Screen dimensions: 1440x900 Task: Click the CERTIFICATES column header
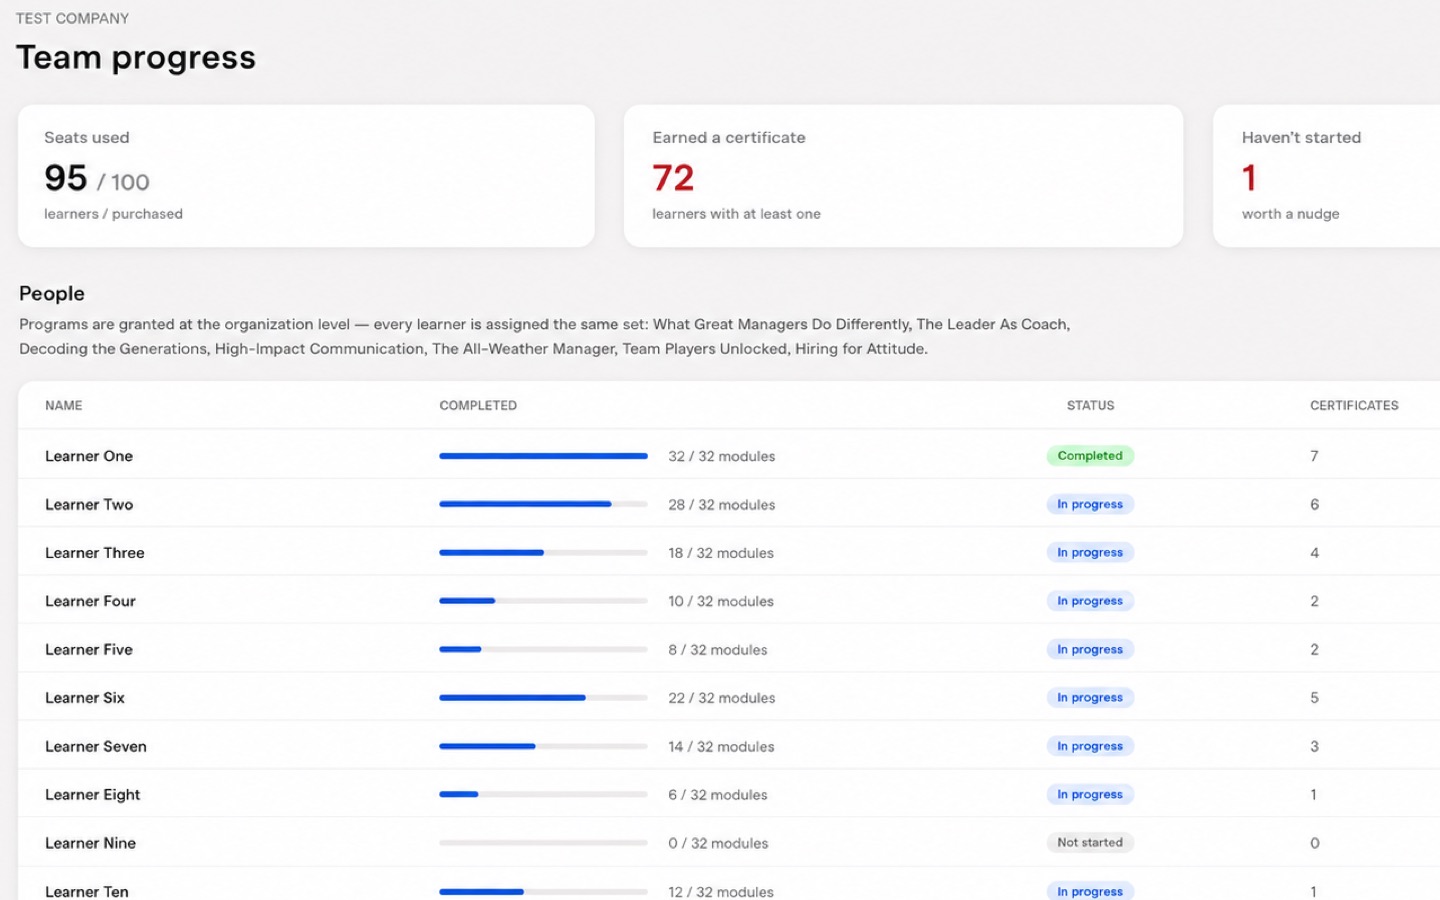point(1354,405)
